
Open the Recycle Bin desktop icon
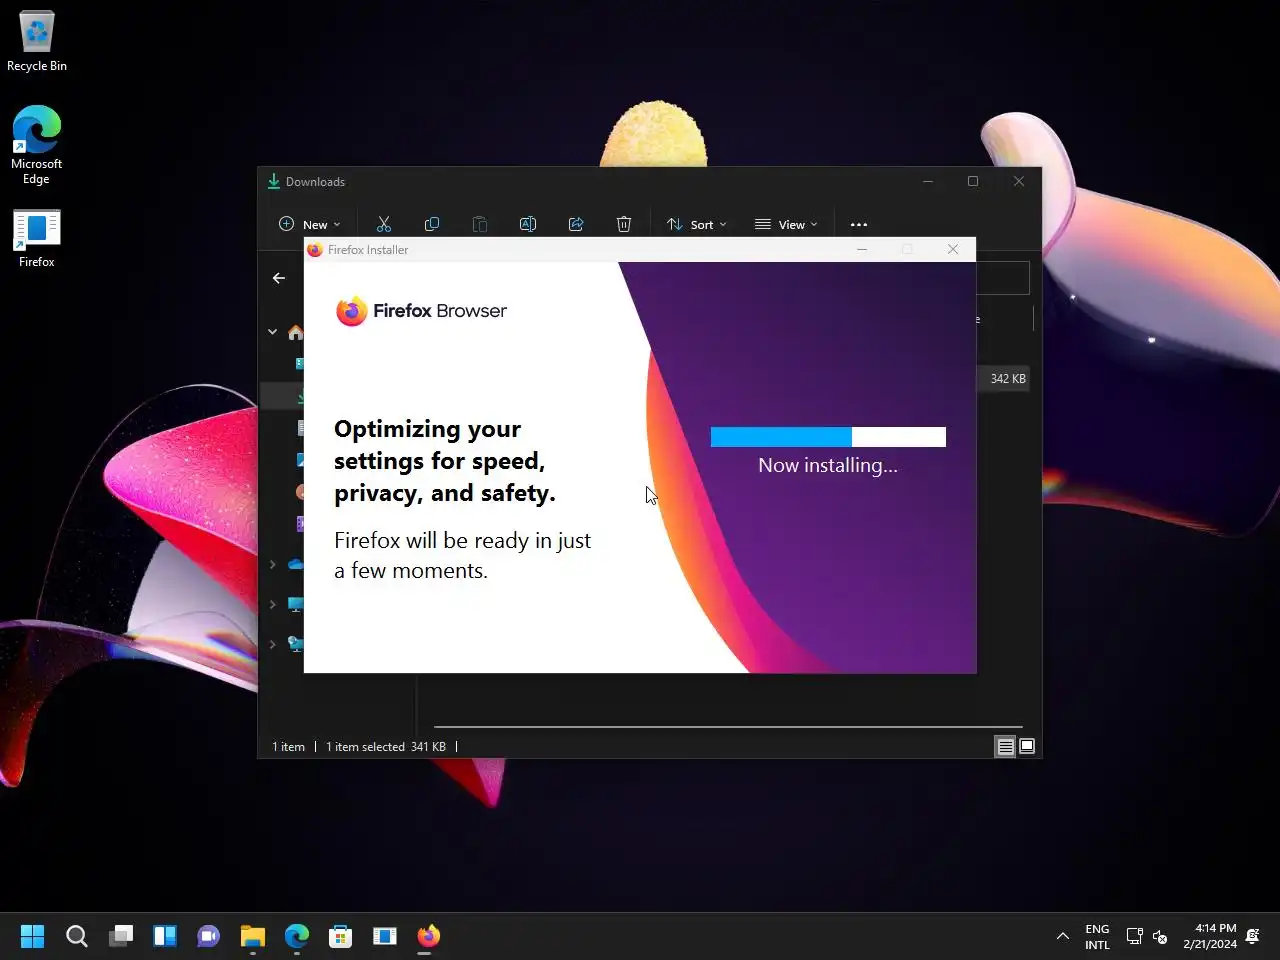pyautogui.click(x=37, y=42)
